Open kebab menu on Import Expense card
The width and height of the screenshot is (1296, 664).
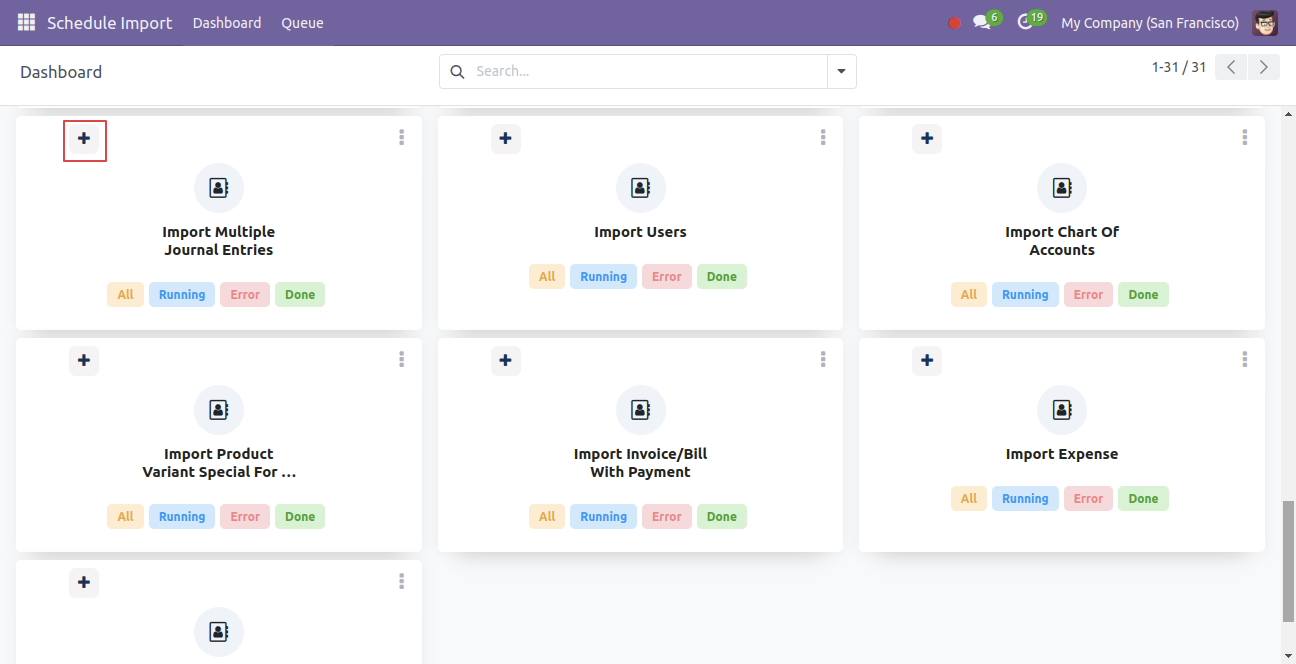tap(1245, 359)
